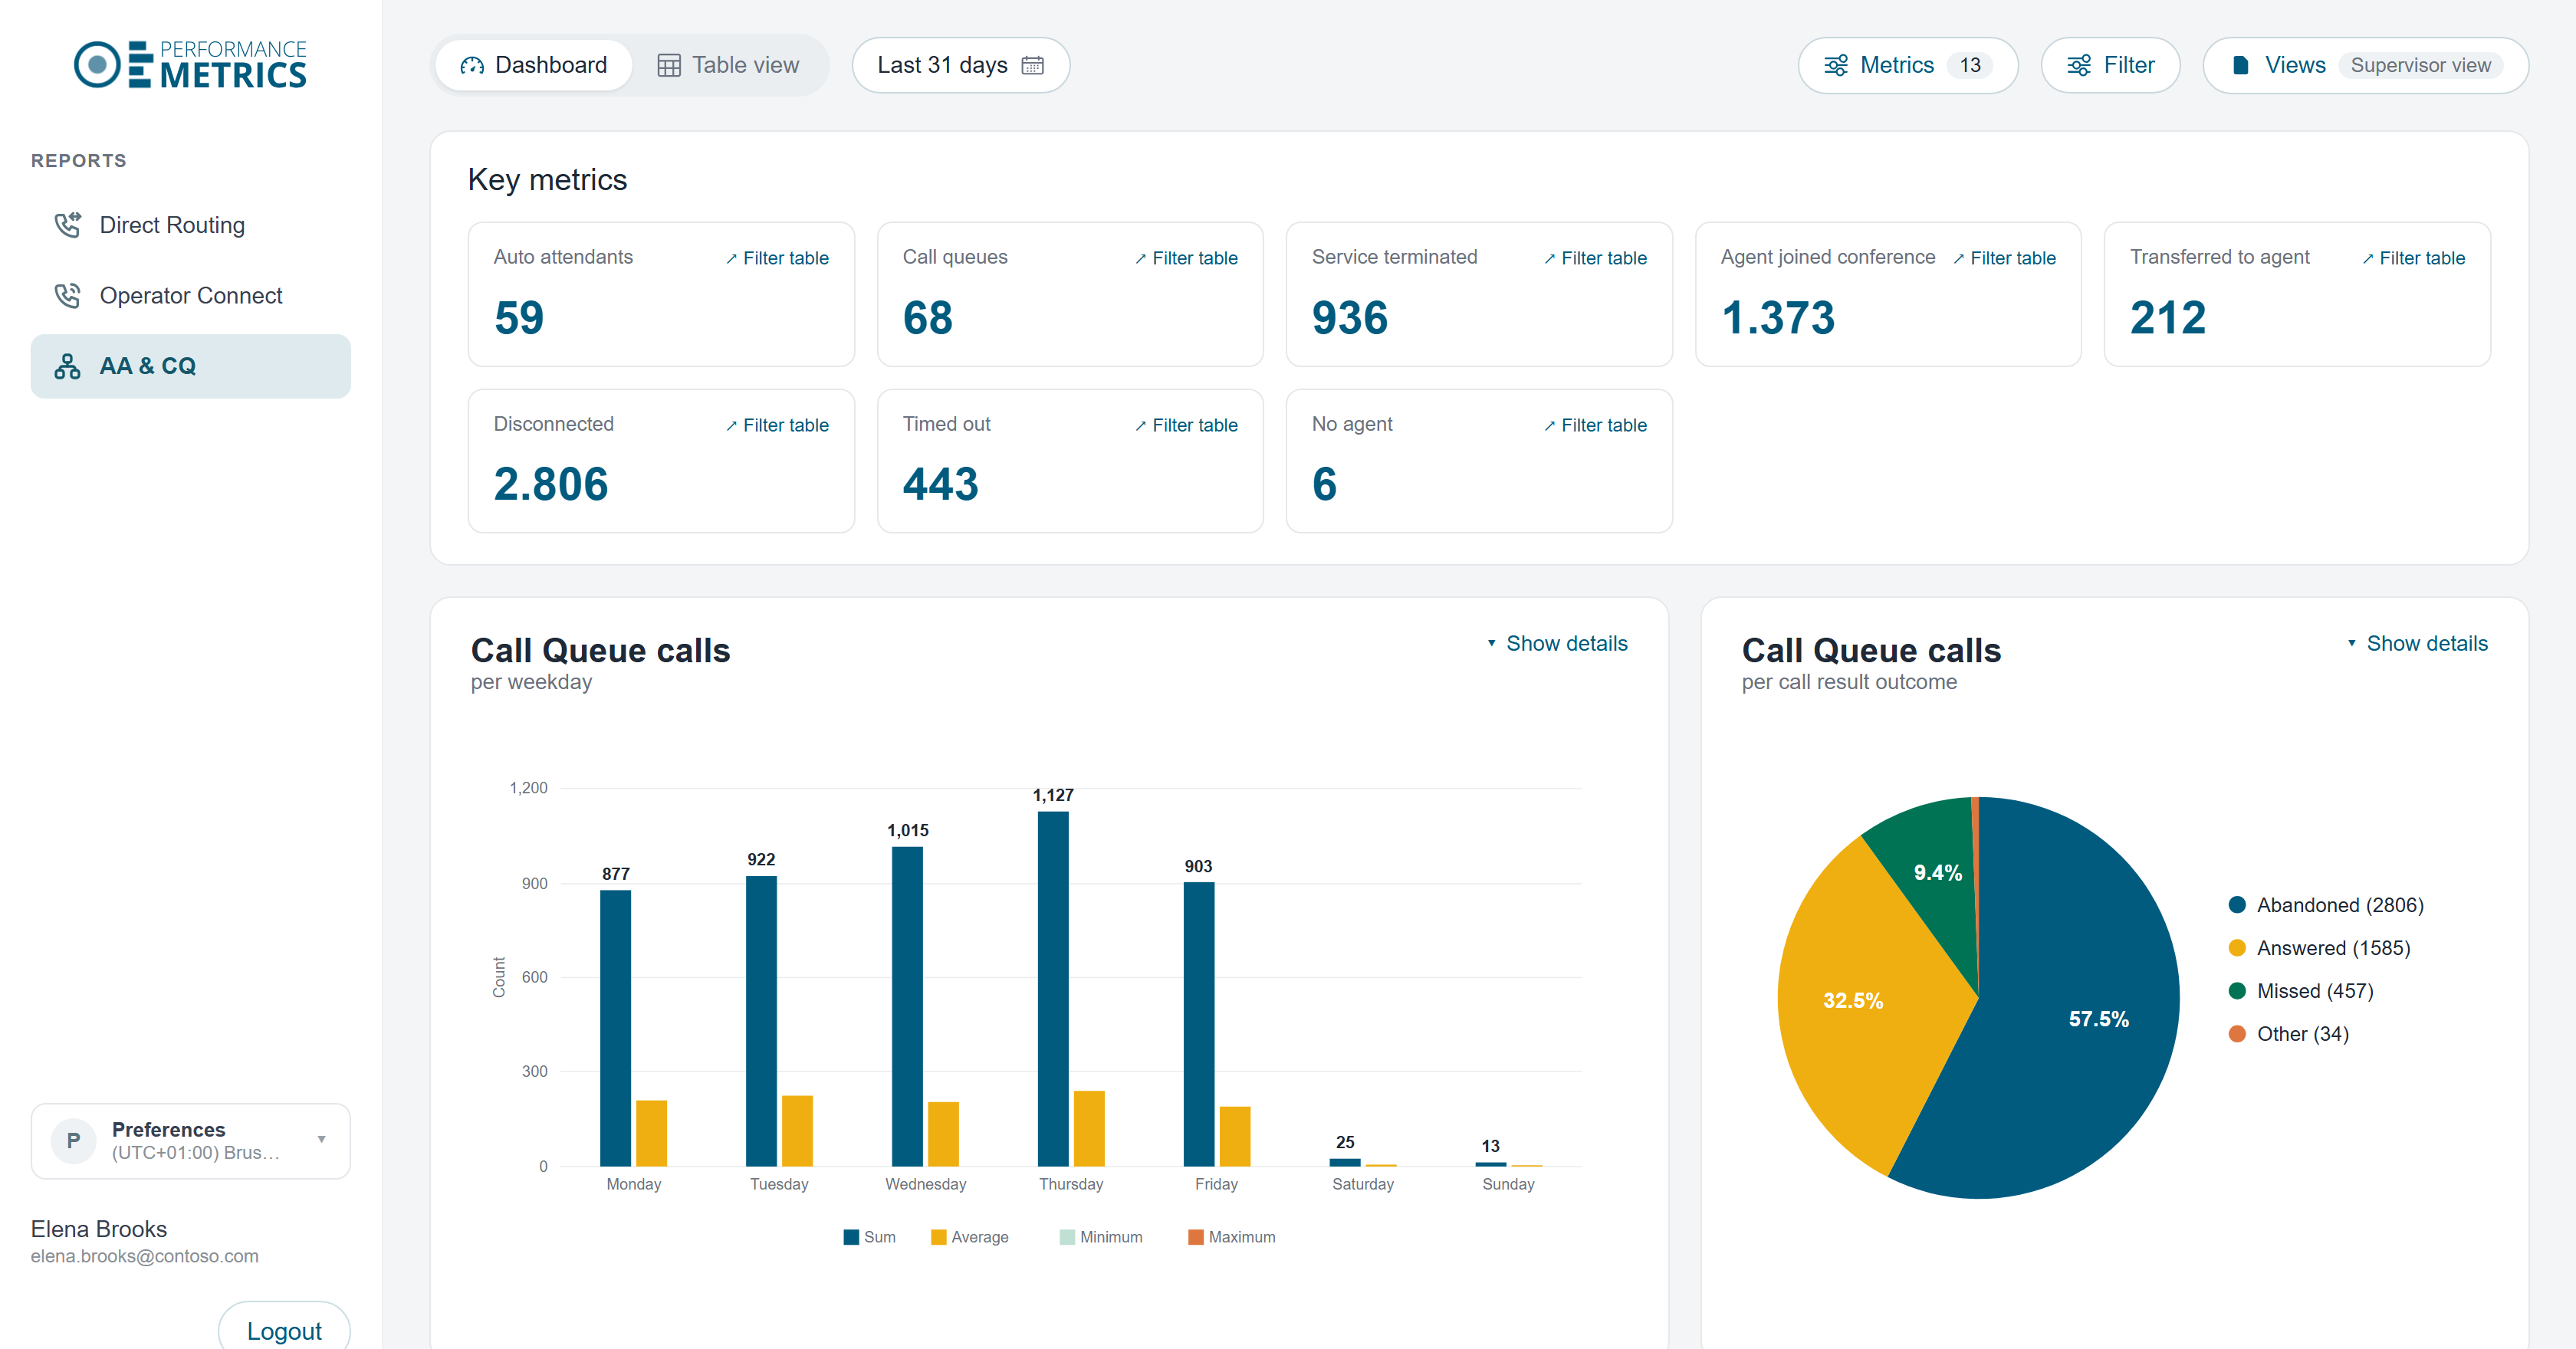Click the triangle beside weekday Show details

(x=1491, y=644)
